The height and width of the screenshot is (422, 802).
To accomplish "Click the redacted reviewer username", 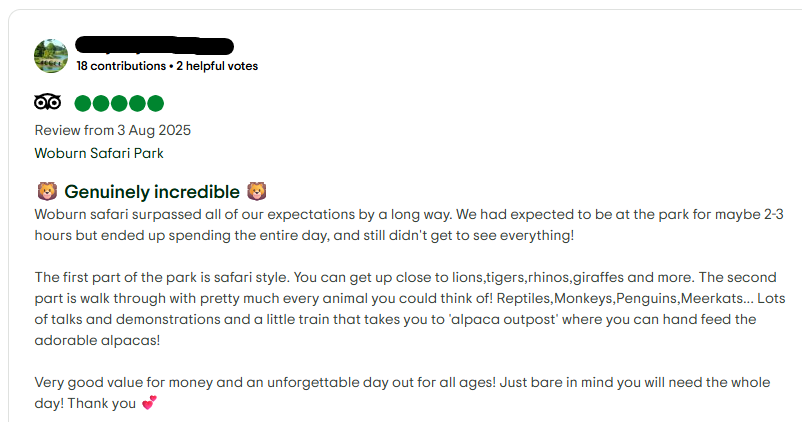I will tap(155, 45).
